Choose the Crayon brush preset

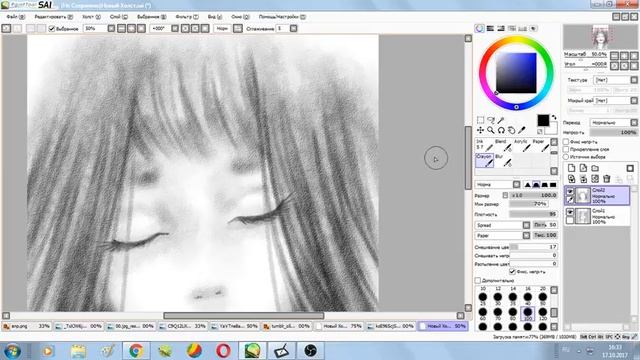(x=484, y=160)
